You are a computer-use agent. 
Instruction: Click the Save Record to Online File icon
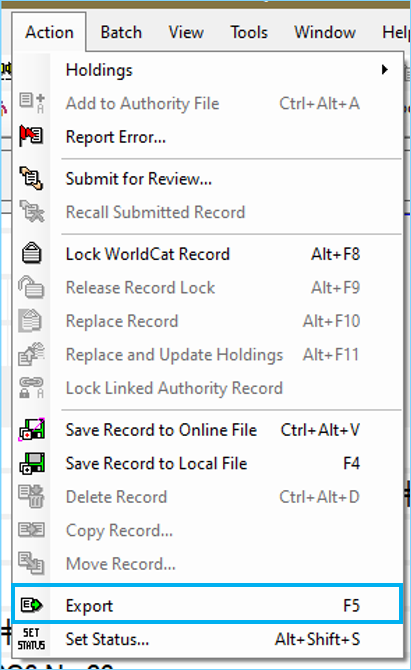tap(31, 429)
